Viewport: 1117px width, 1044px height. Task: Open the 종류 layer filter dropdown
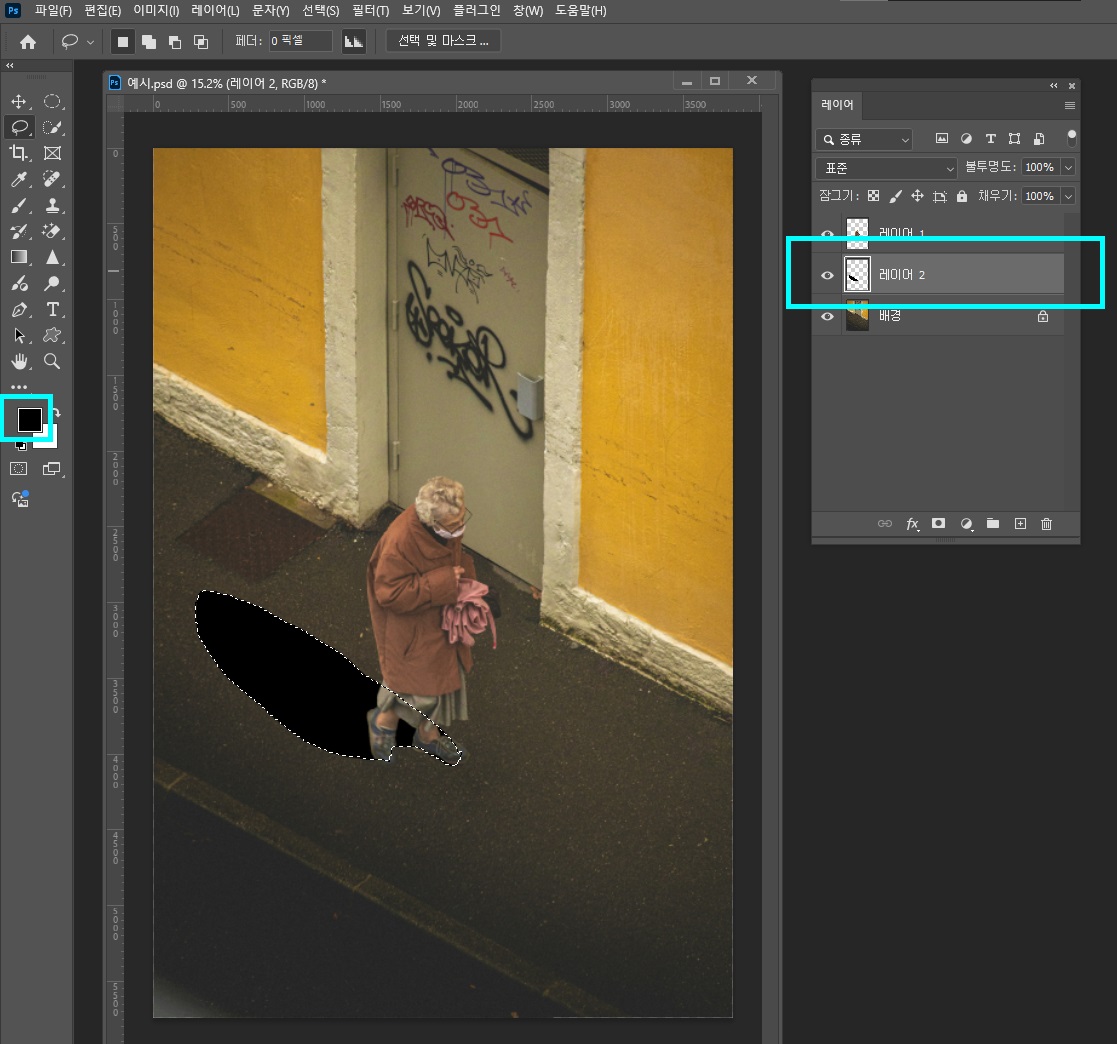point(864,140)
